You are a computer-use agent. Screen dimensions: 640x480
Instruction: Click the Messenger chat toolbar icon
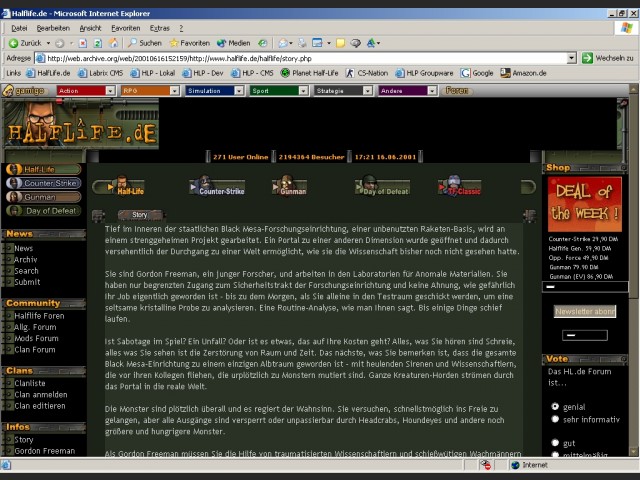tap(356, 43)
